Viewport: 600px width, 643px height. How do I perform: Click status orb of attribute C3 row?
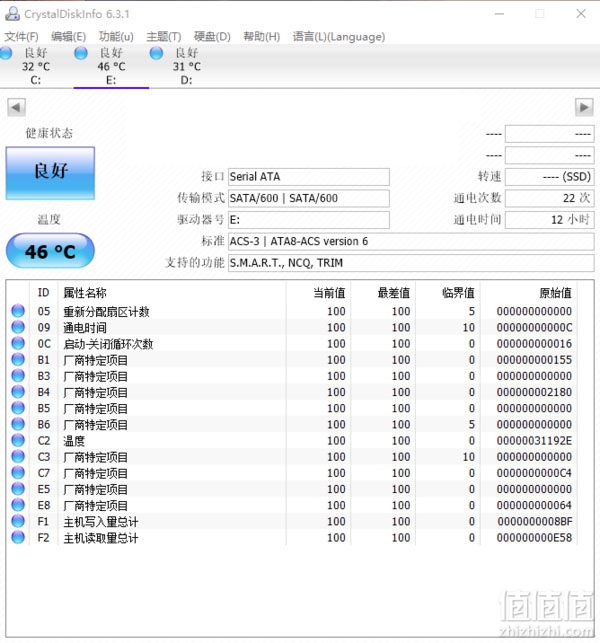point(18,456)
